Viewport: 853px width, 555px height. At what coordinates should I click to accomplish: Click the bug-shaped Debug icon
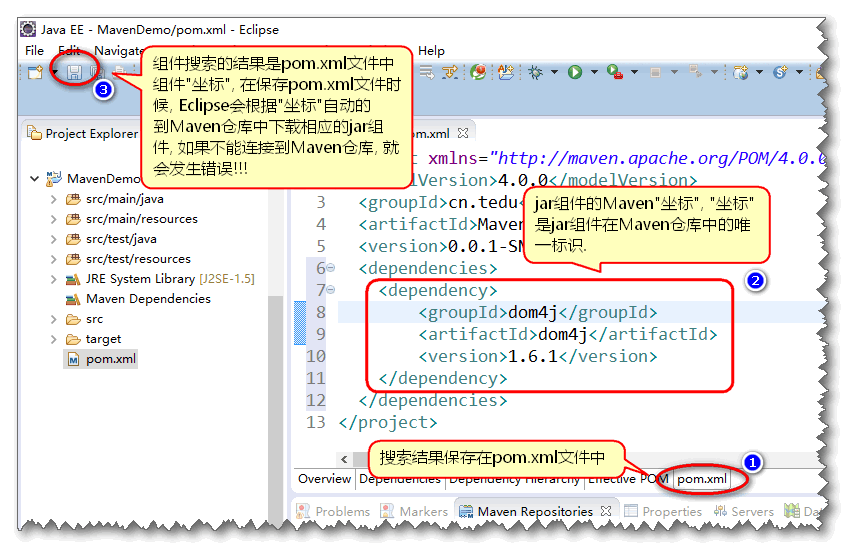(x=535, y=72)
